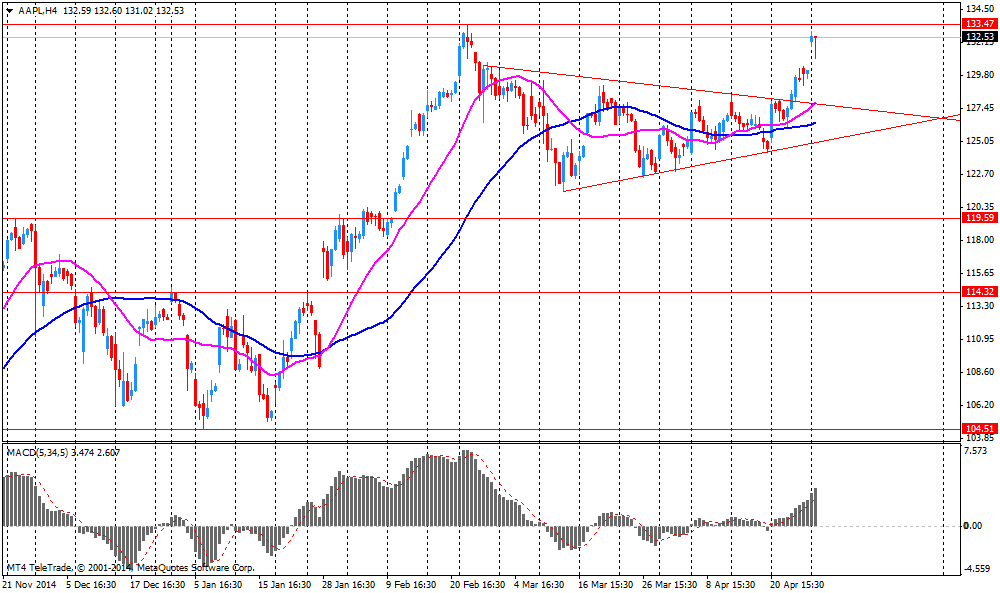Click the 7.573 MACD scale value
The width and height of the screenshot is (1000, 593).
pyautogui.click(x=977, y=451)
